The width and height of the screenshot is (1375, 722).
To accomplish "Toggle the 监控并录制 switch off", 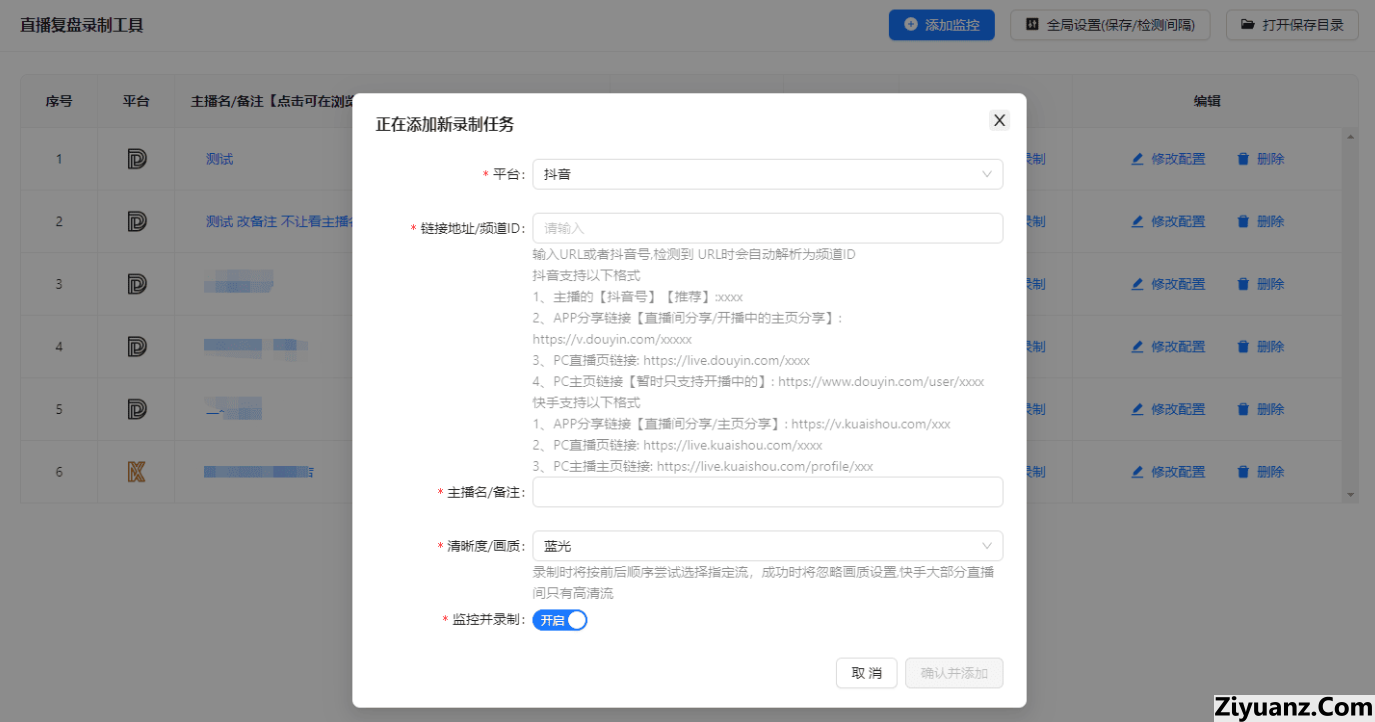I will (x=559, y=620).
